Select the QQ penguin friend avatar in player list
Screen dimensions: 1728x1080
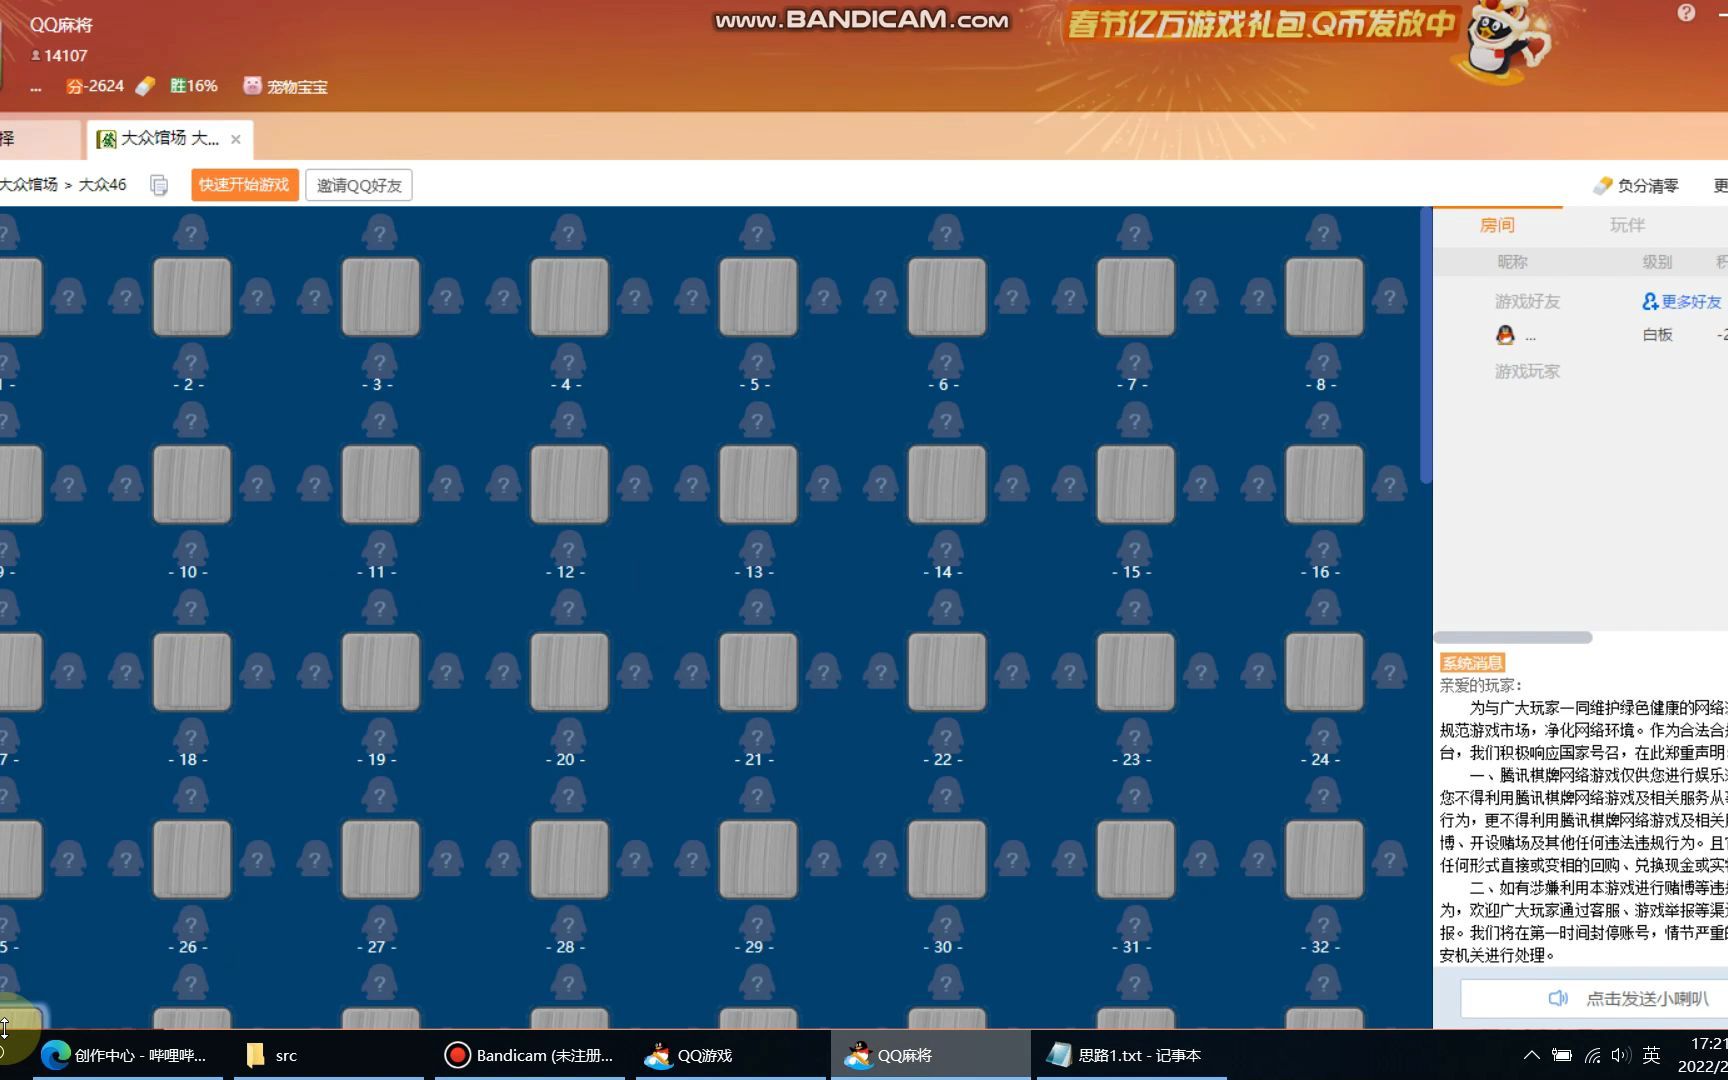tap(1505, 335)
